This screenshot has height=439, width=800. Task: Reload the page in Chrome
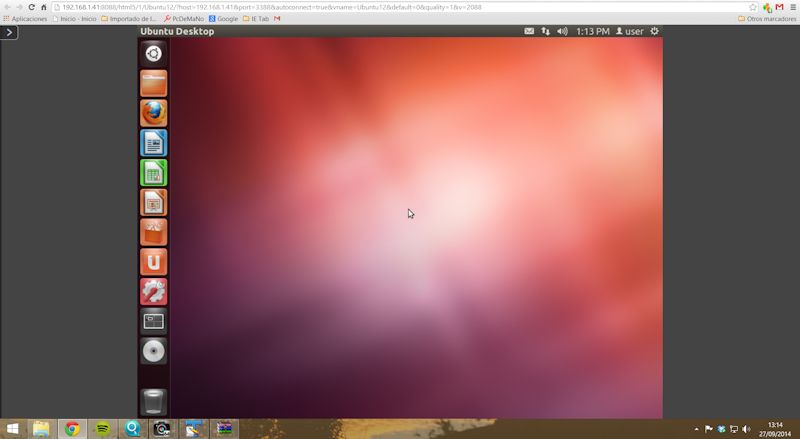pyautogui.click(x=32, y=7)
